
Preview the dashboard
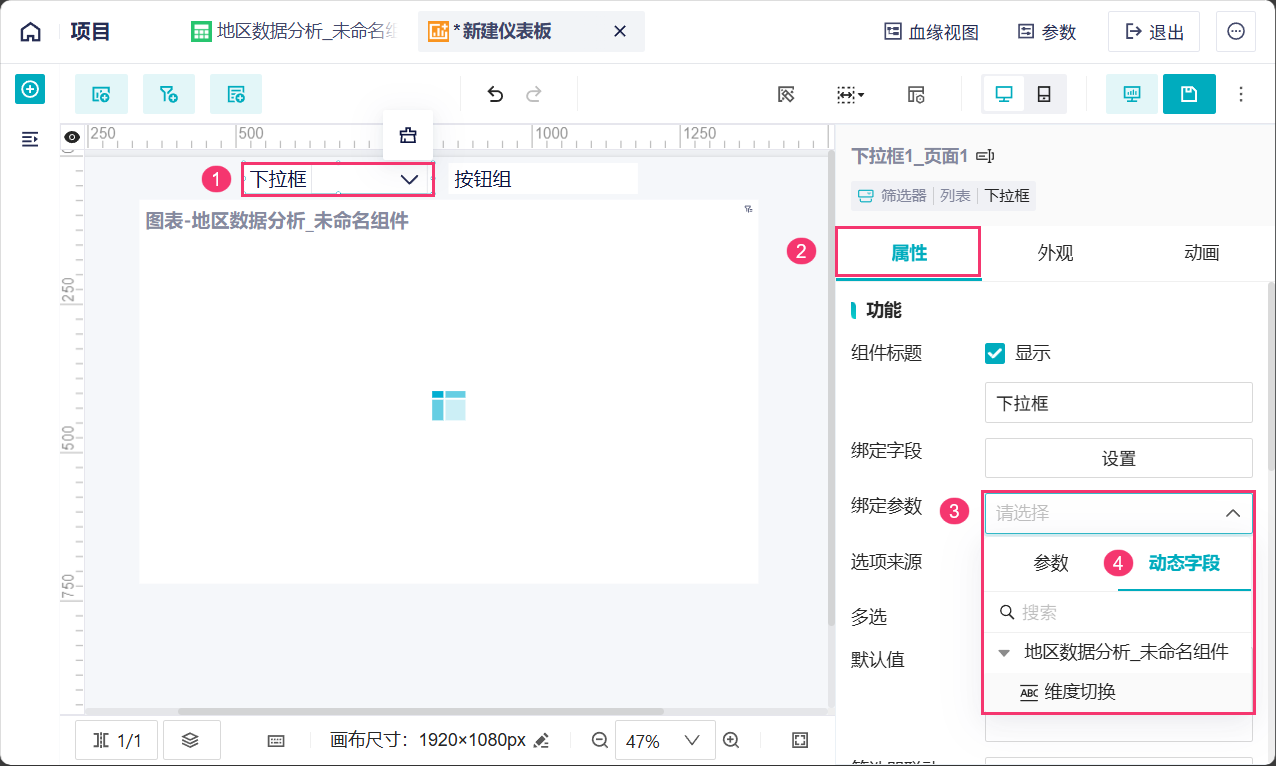coord(1132,94)
